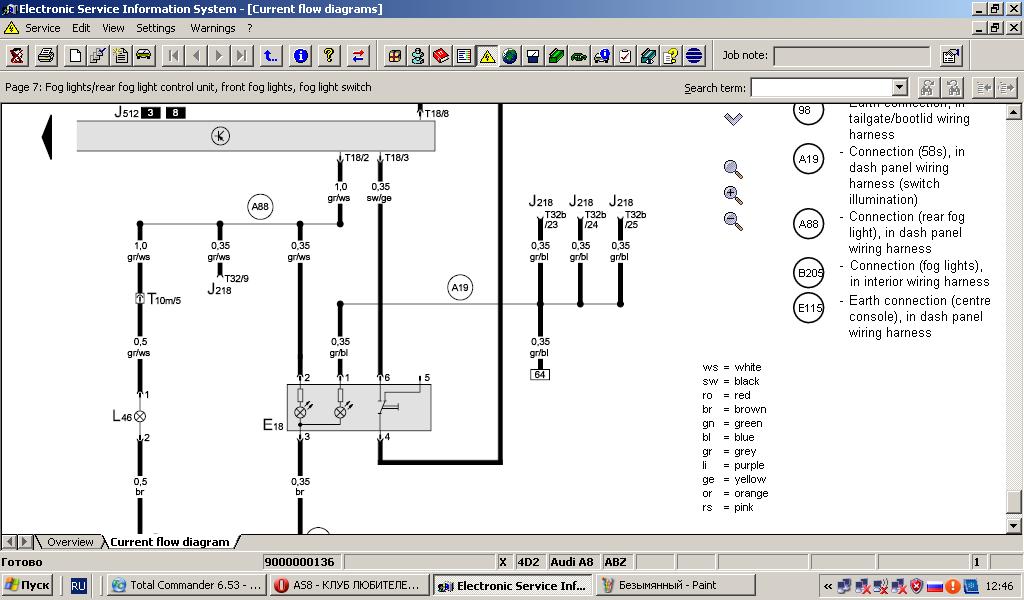This screenshot has height=600, width=1024.
Task: Click the Job note edit button
Action: 950,56
